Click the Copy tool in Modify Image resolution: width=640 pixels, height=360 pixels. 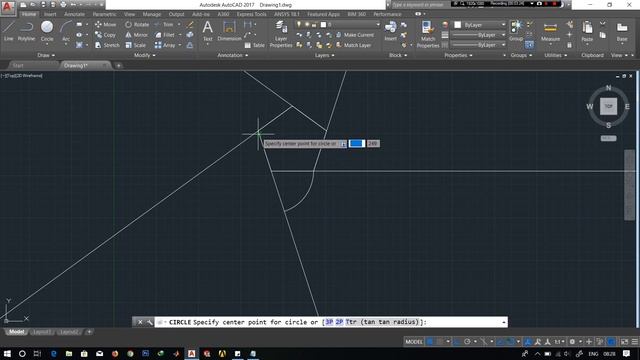[x=105, y=35]
